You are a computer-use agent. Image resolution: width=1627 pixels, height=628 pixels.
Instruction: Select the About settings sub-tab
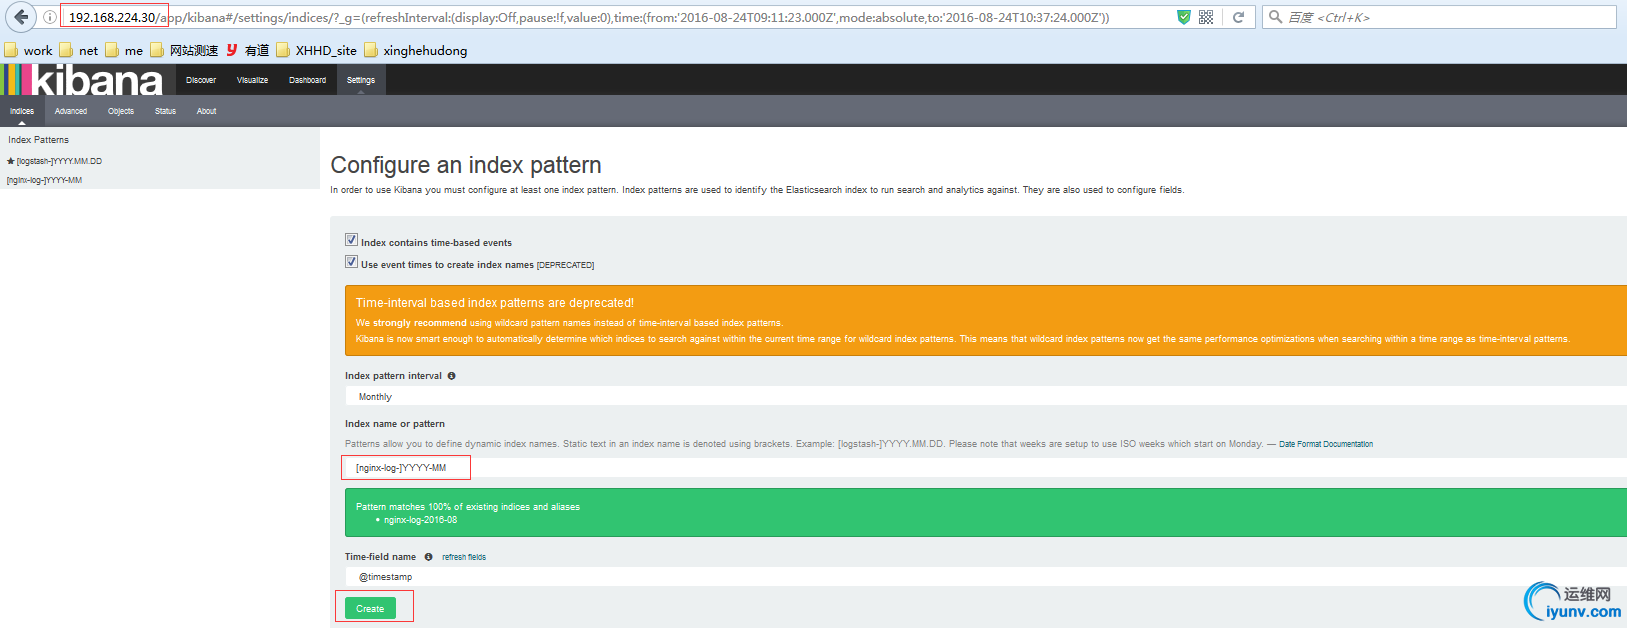[x=206, y=111]
